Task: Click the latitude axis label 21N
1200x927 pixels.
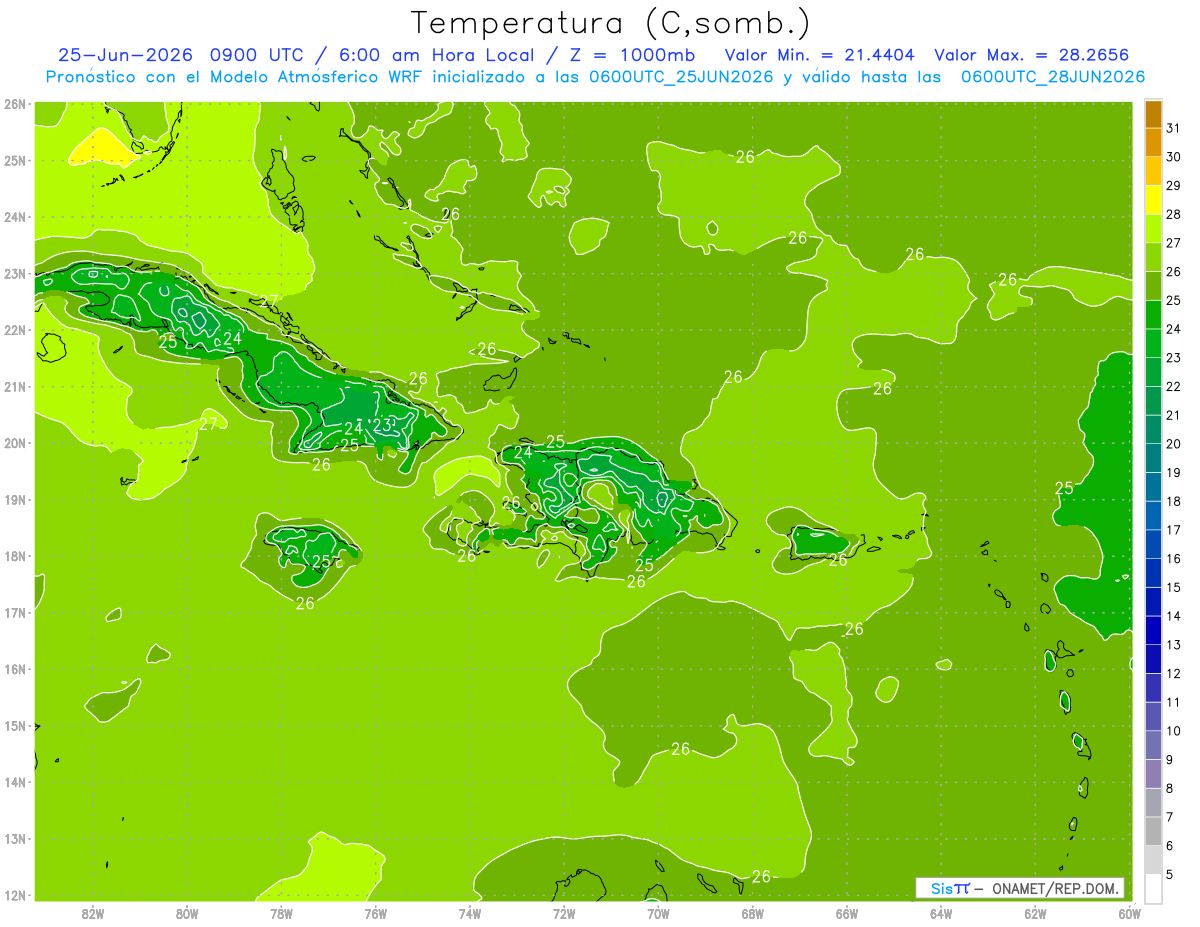Action: pos(15,386)
